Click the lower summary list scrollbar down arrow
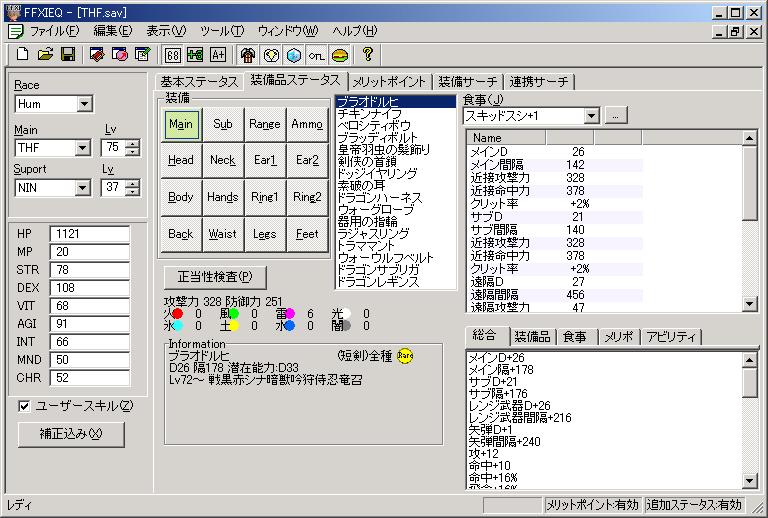 pos(749,480)
